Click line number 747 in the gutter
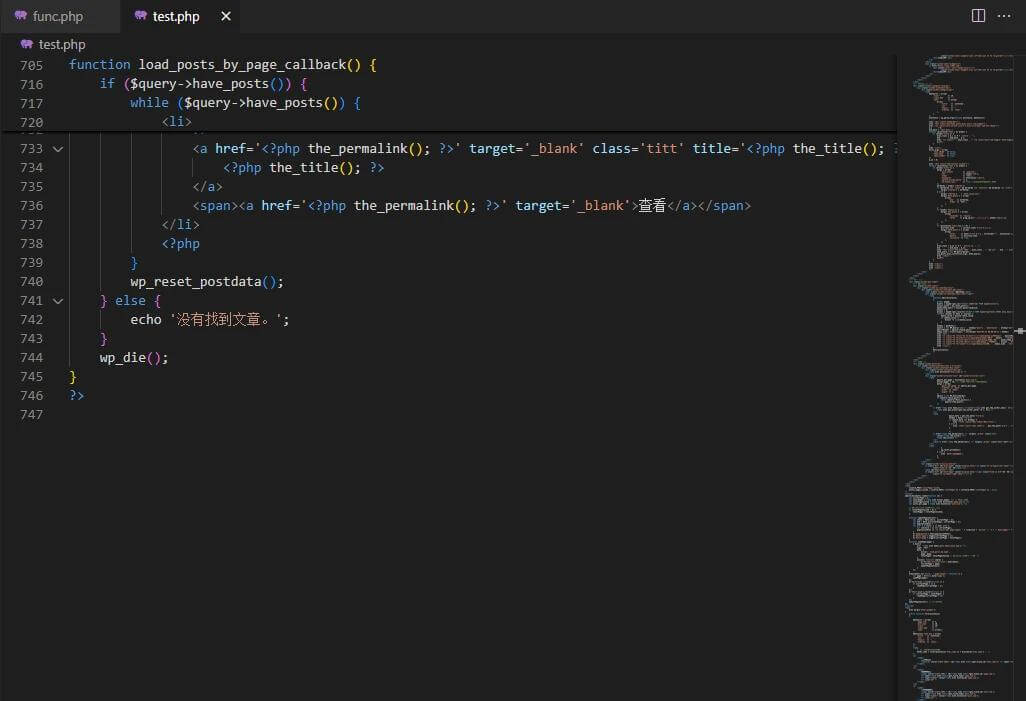This screenshot has width=1026, height=701. coord(31,414)
